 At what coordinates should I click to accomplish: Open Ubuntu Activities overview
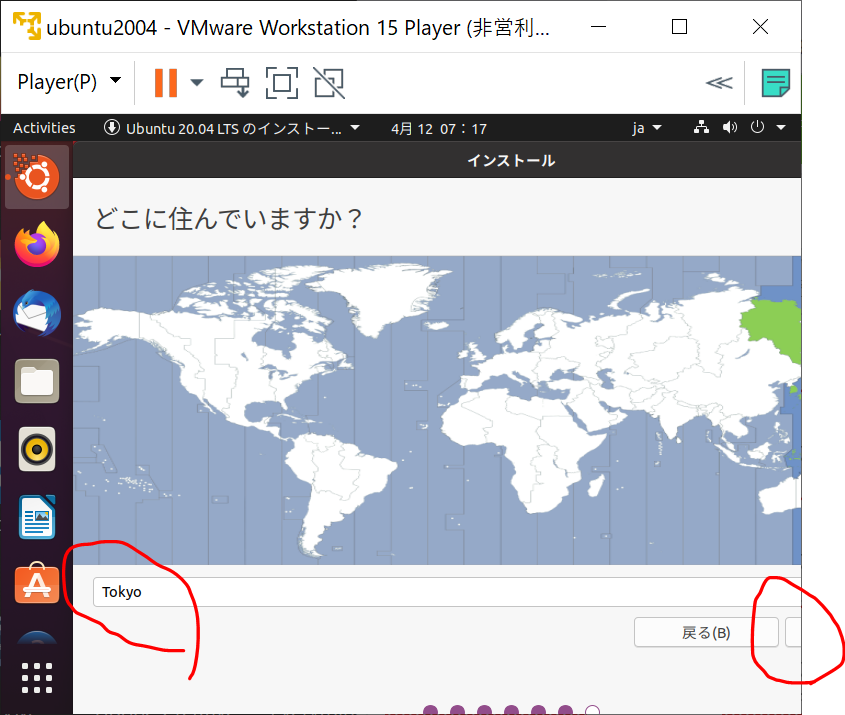click(44, 128)
